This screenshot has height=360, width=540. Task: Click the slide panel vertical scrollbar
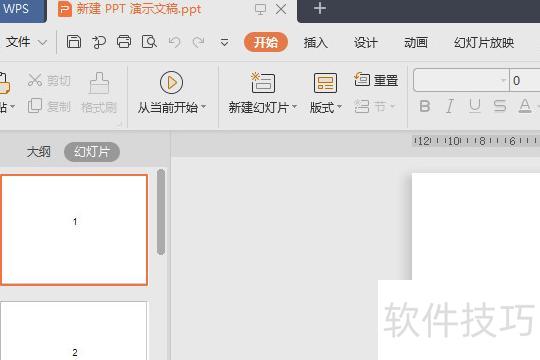[161, 212]
